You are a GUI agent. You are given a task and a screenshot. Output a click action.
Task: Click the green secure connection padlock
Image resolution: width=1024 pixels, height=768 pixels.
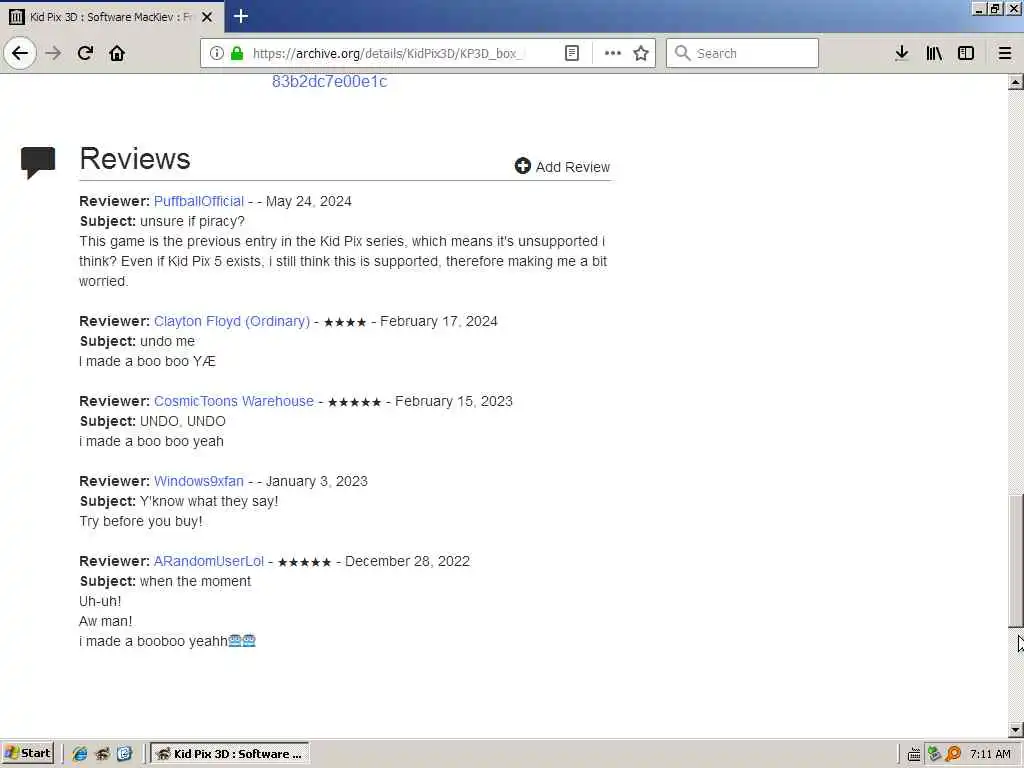237,53
